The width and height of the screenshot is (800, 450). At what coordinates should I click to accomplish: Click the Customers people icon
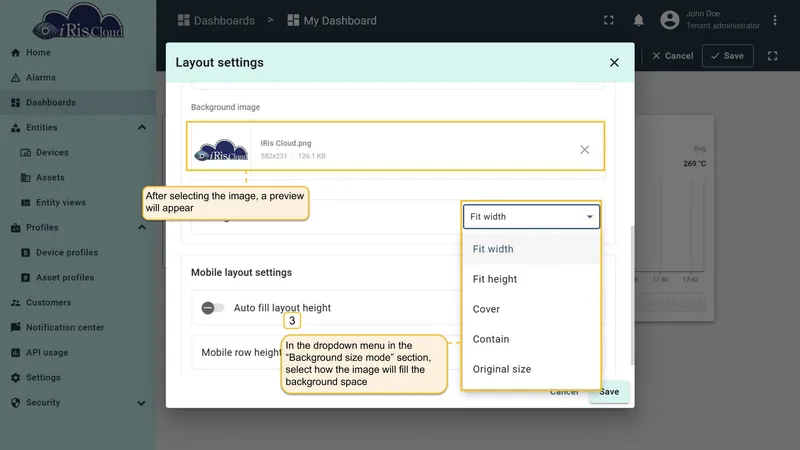coord(15,303)
